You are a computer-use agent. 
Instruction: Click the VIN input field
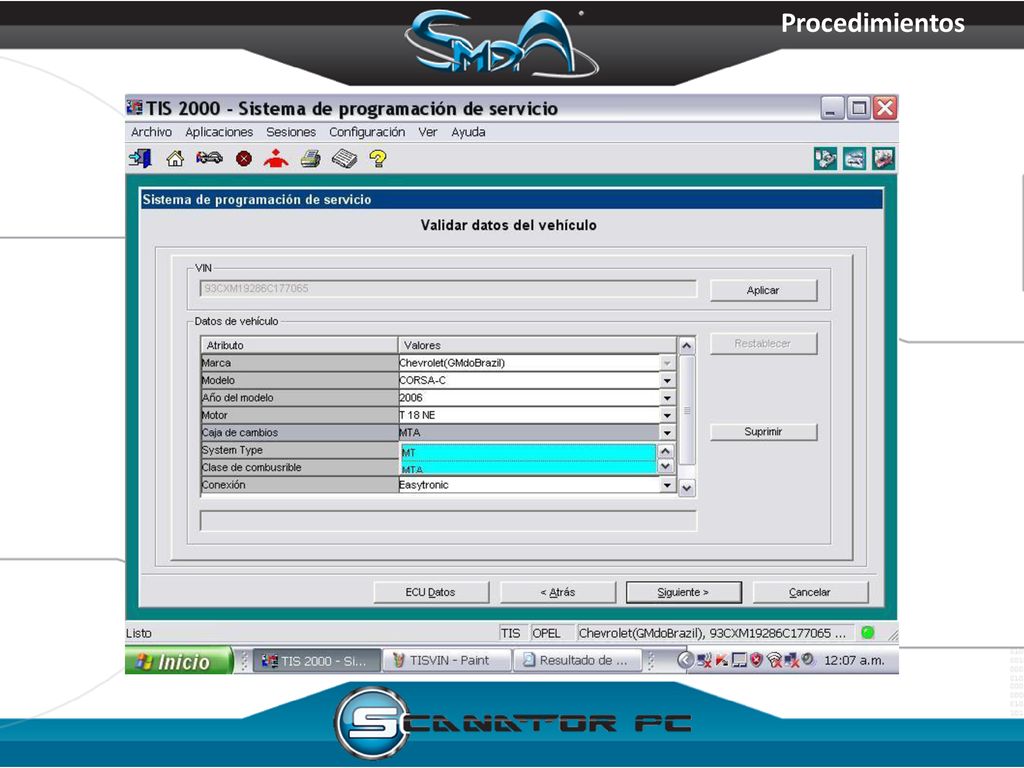pos(448,289)
